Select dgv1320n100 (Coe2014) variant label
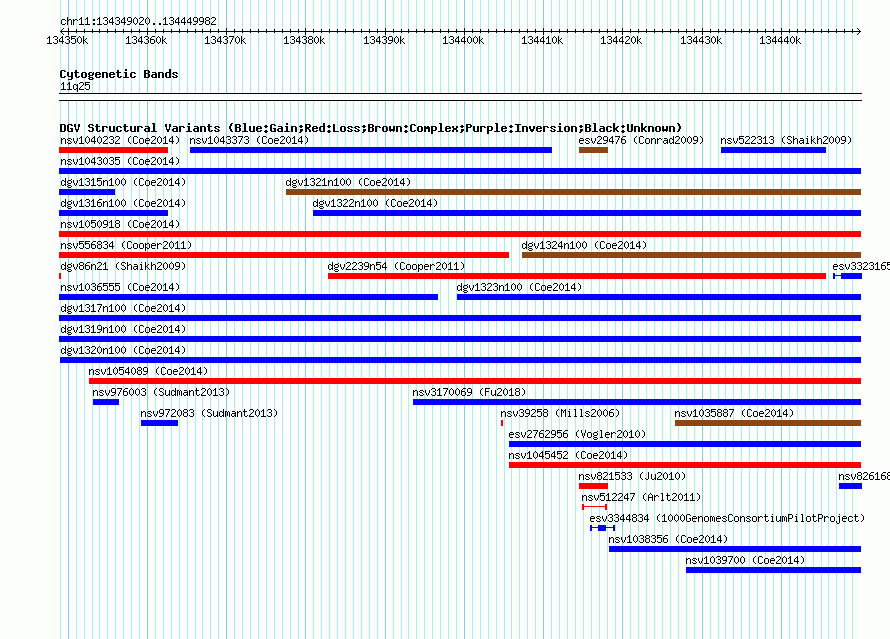 pyautogui.click(x=123, y=350)
